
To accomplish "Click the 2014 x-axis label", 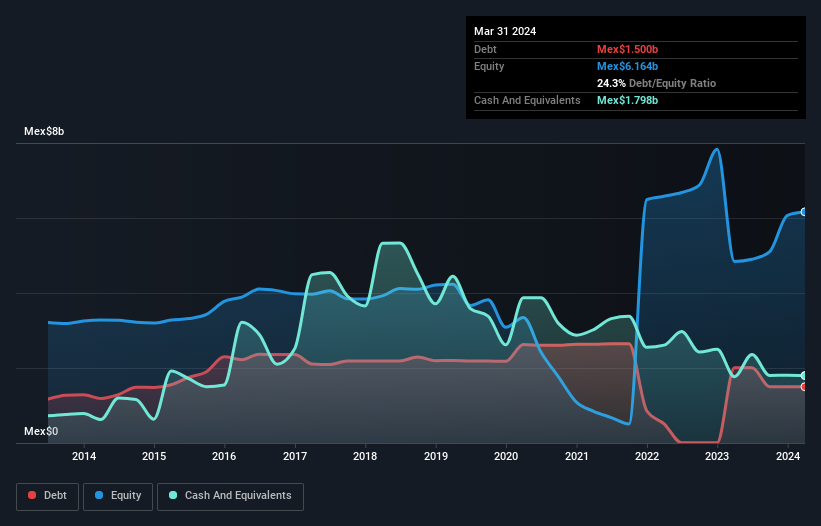I will [x=84, y=456].
